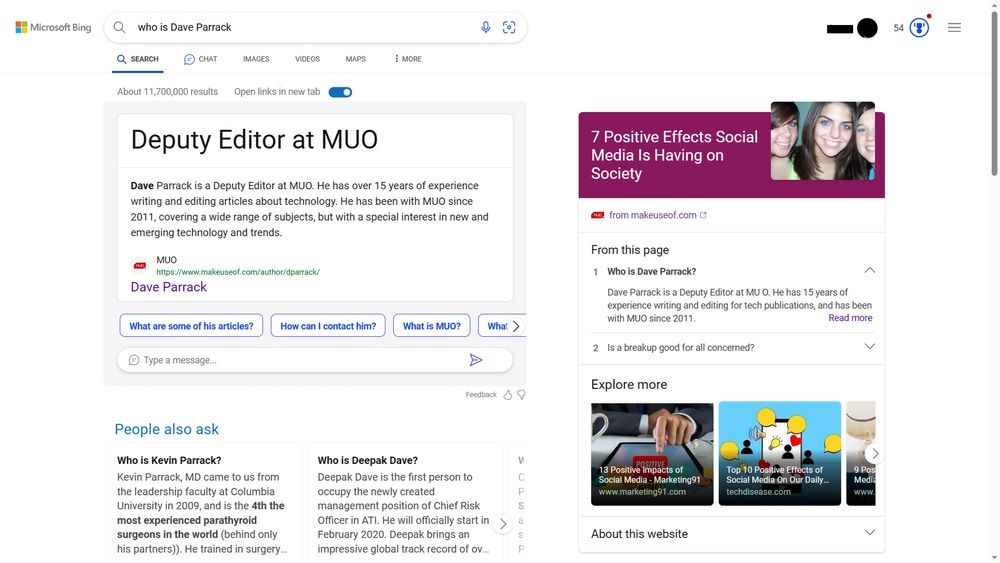Click the search magnifier icon in search box
Image resolution: width=1000 pixels, height=563 pixels.
[x=119, y=27]
